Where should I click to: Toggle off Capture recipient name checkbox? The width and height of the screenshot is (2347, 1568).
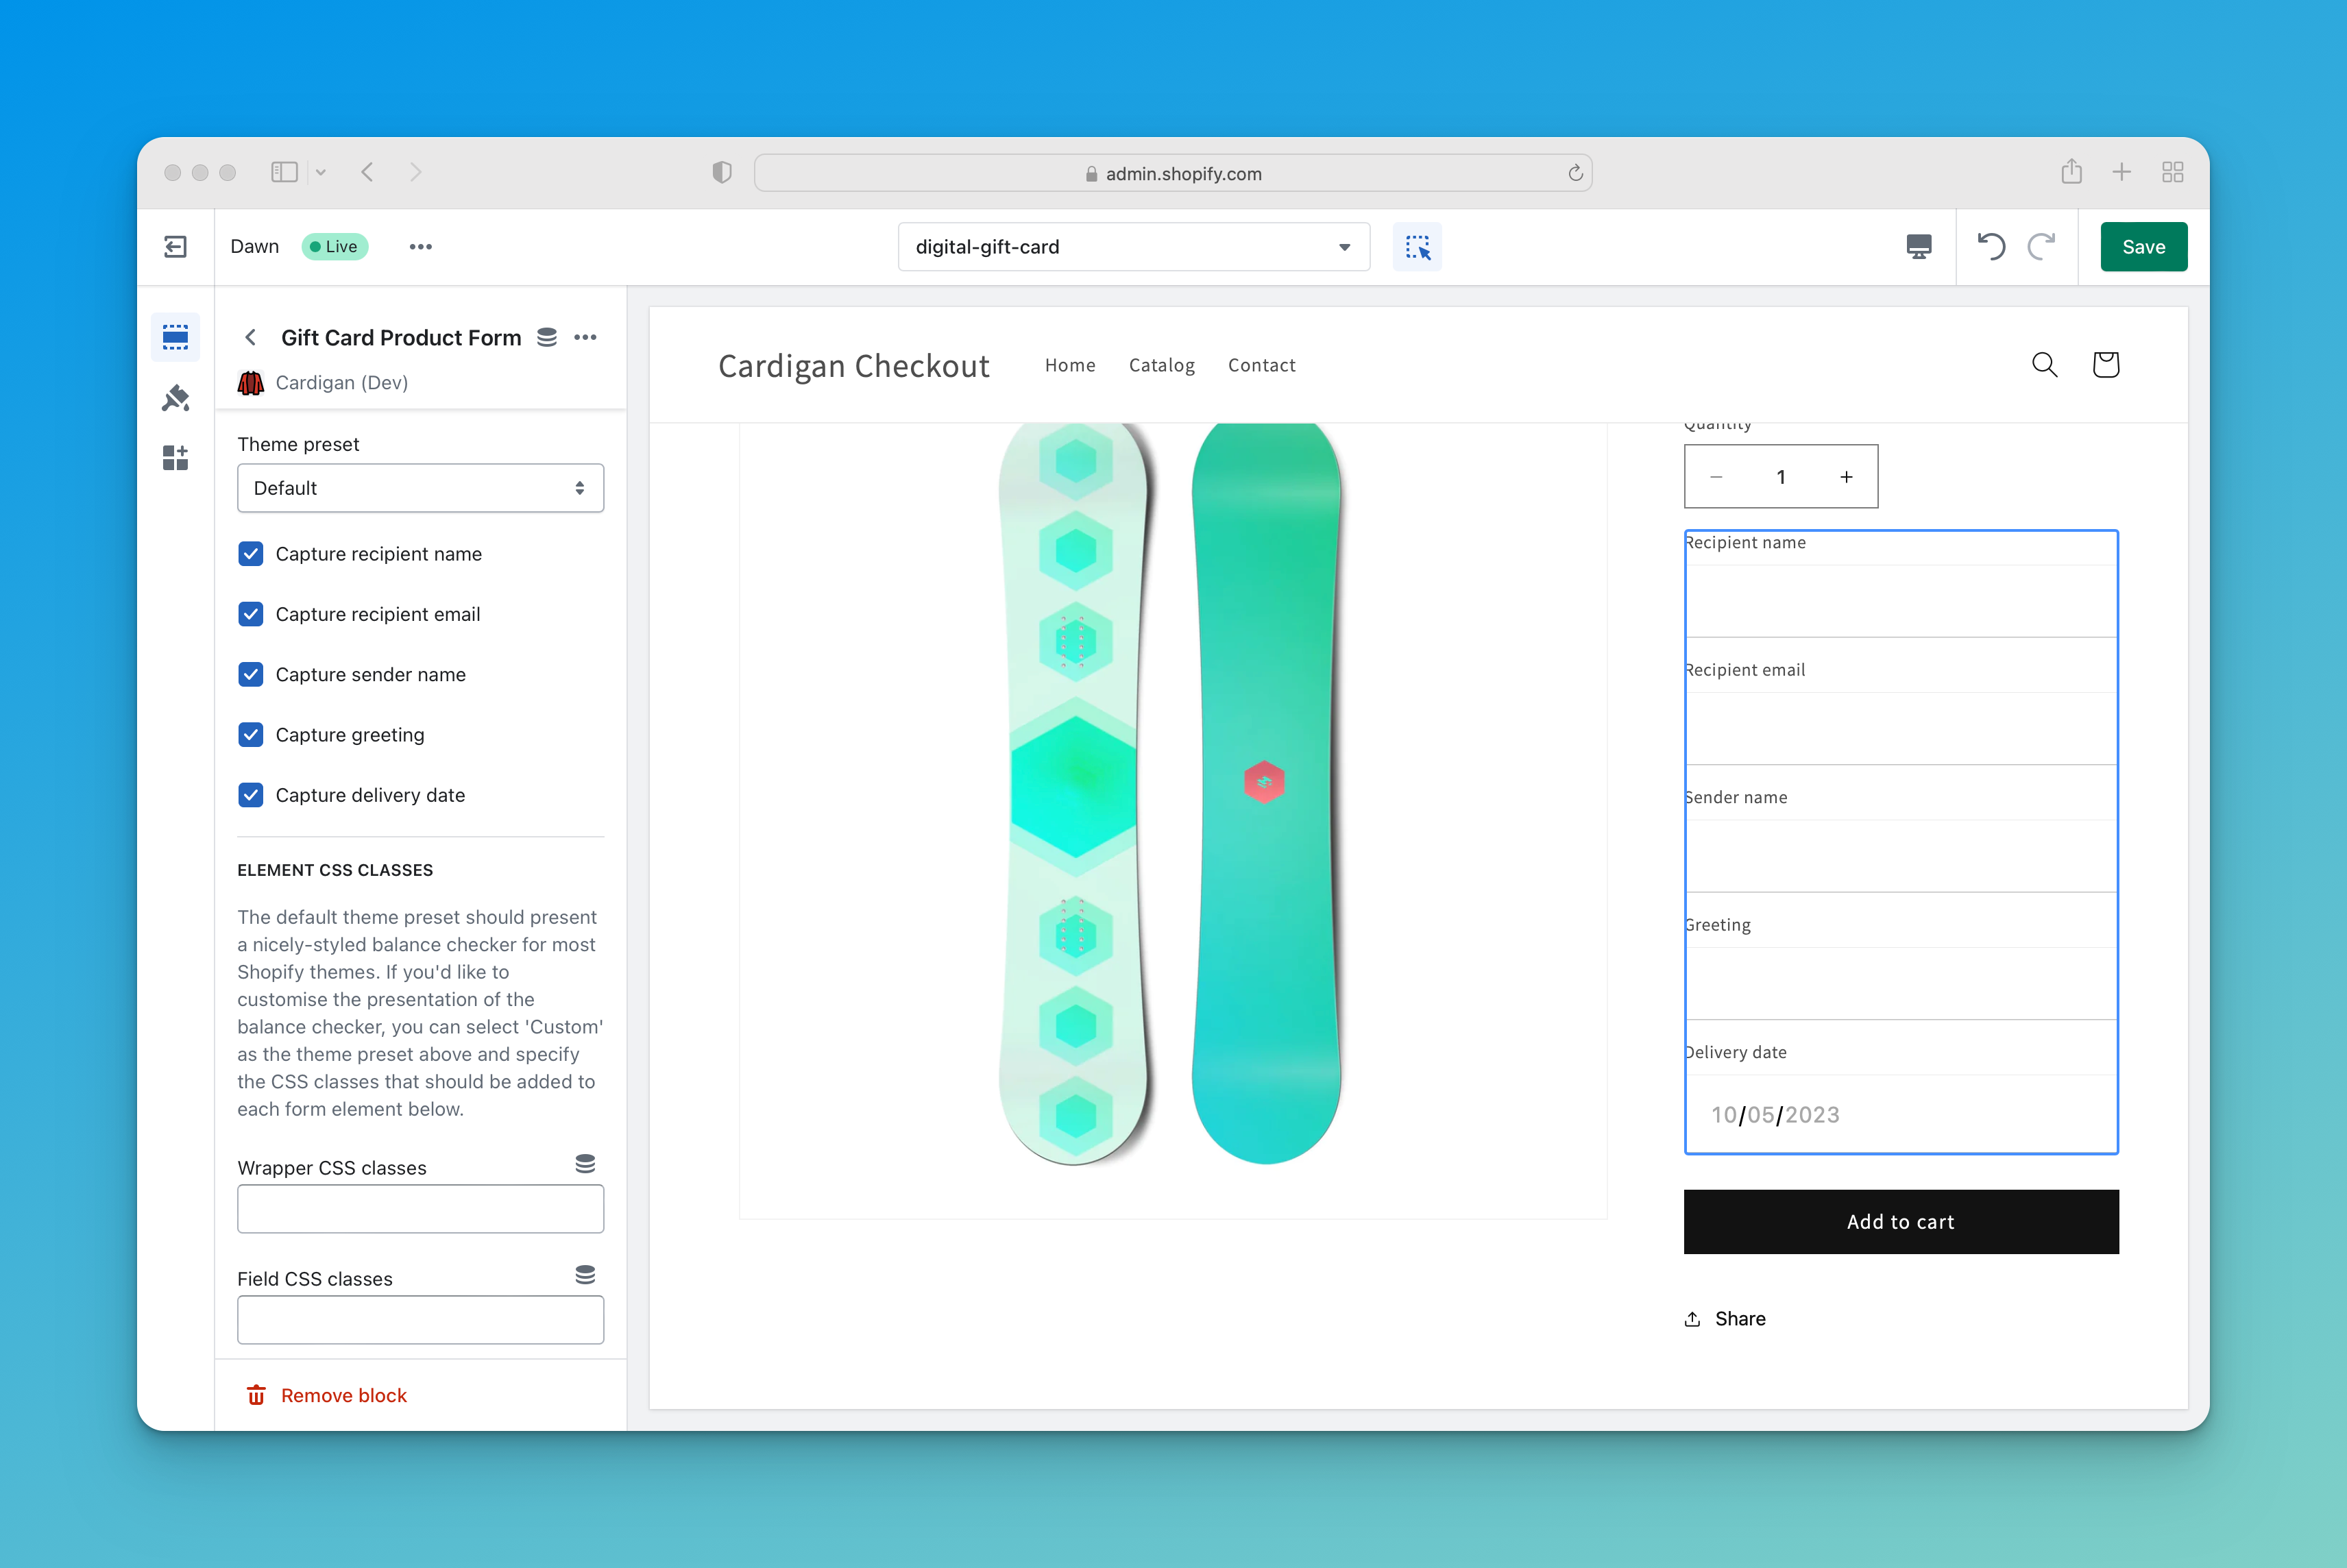(x=252, y=553)
